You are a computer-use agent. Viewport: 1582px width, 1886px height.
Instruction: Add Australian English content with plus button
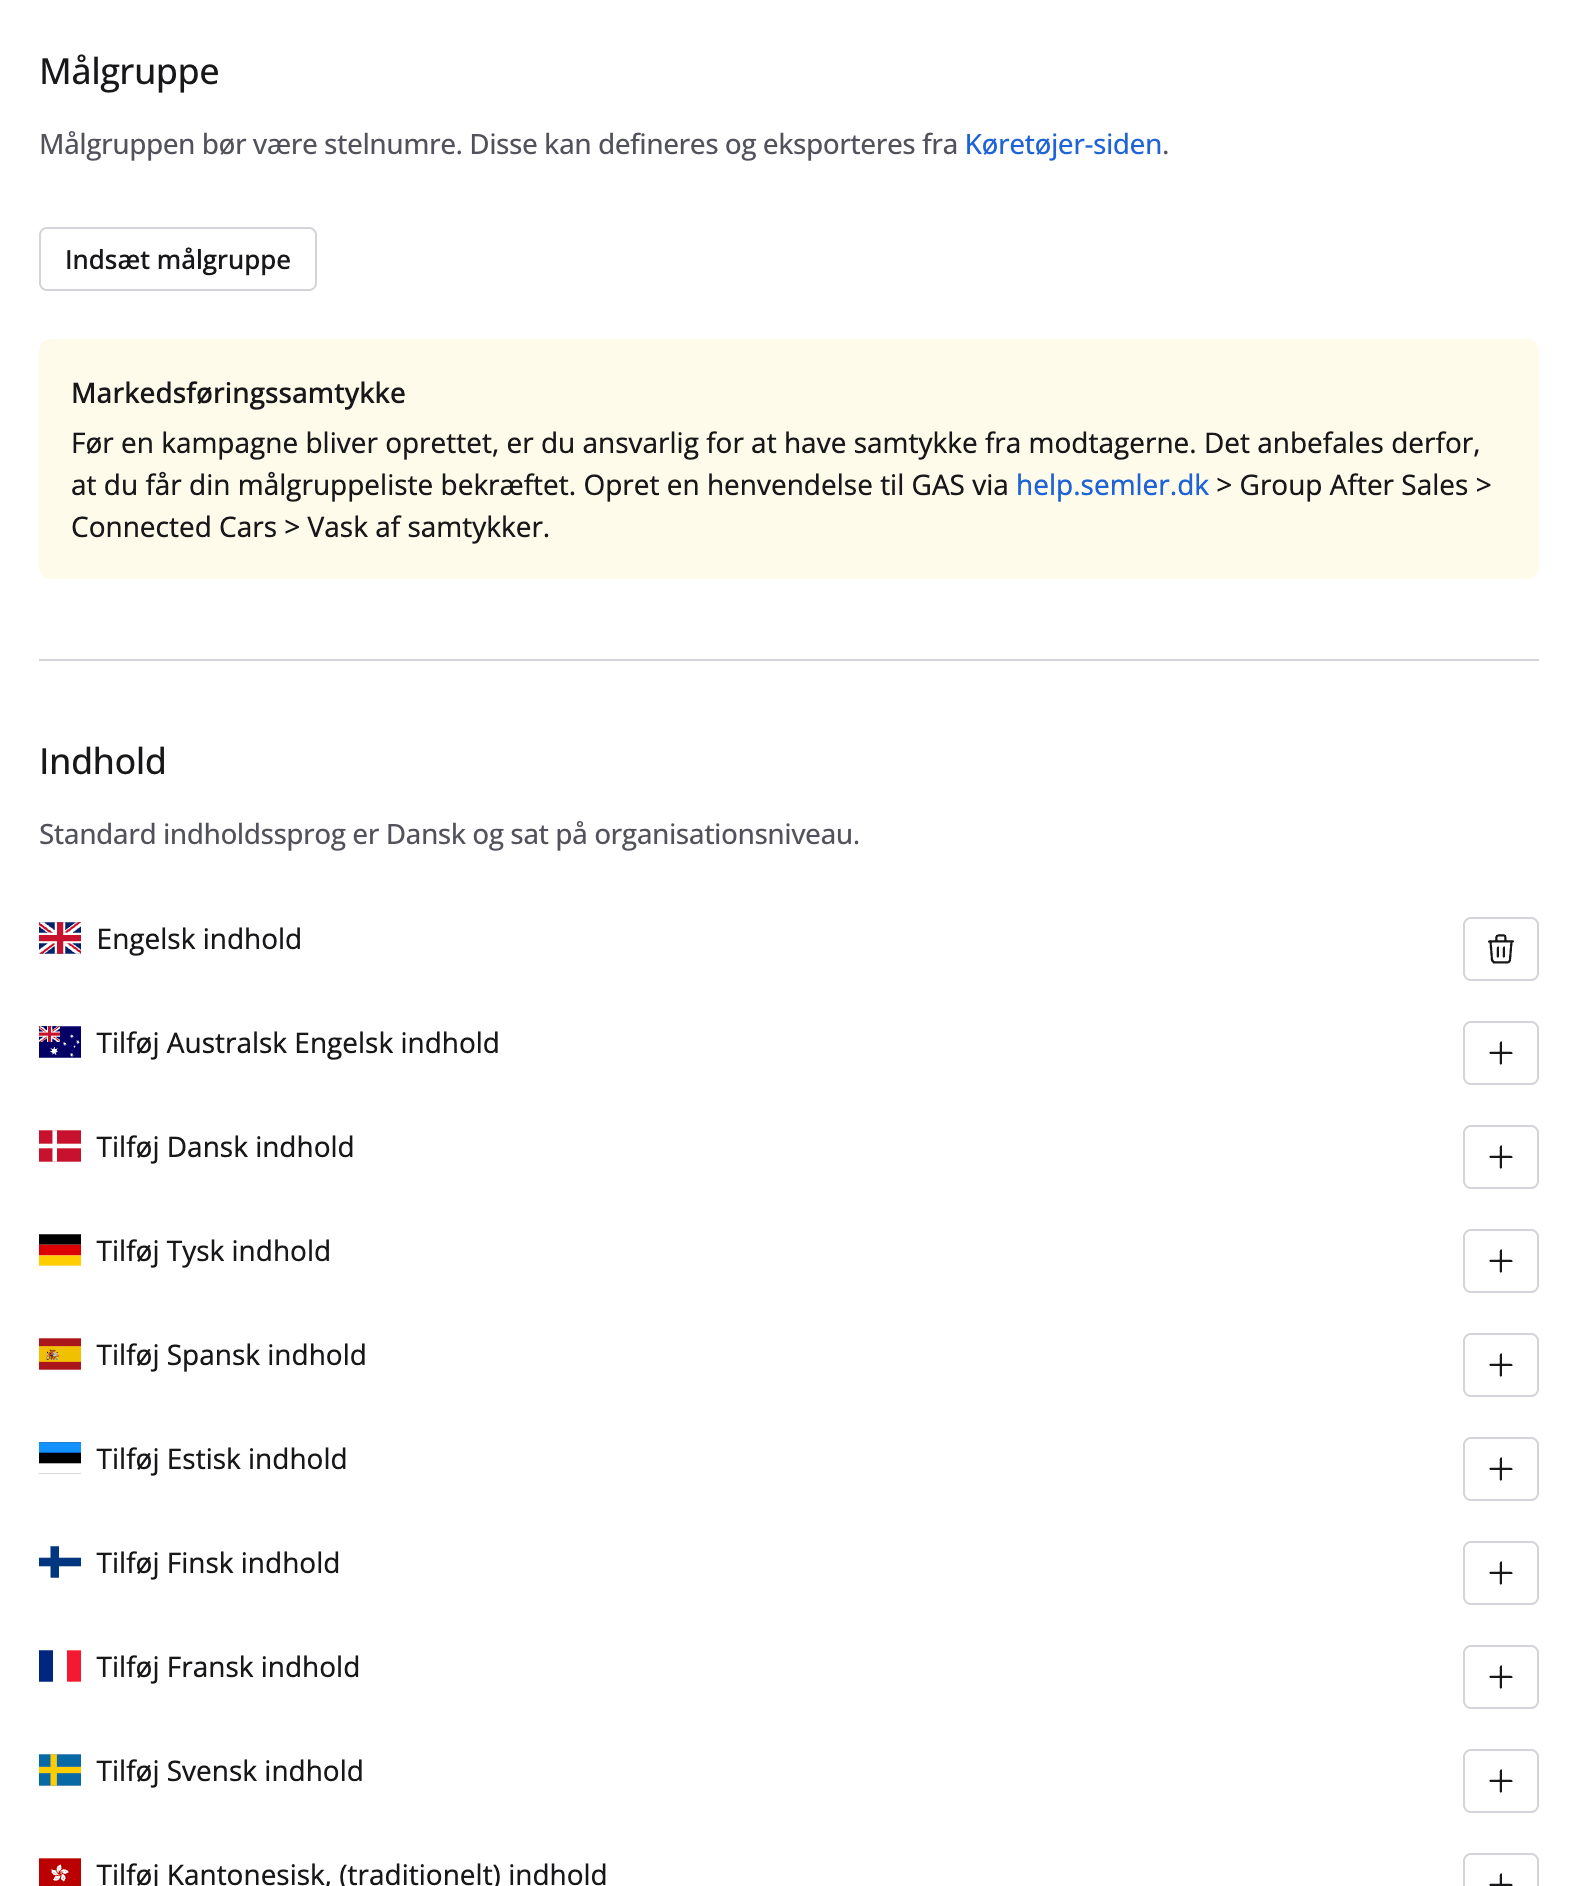(x=1500, y=1053)
